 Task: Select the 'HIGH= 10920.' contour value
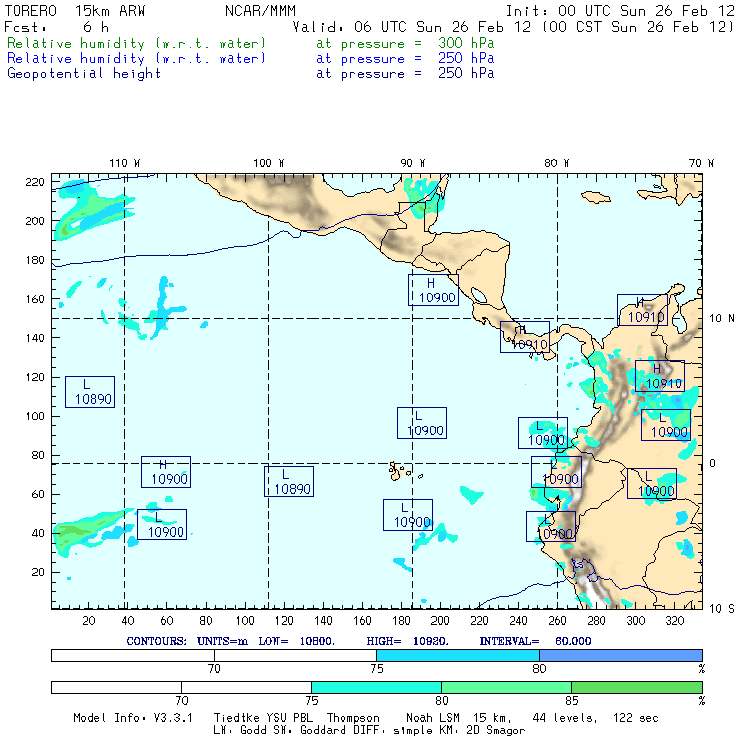(407, 641)
